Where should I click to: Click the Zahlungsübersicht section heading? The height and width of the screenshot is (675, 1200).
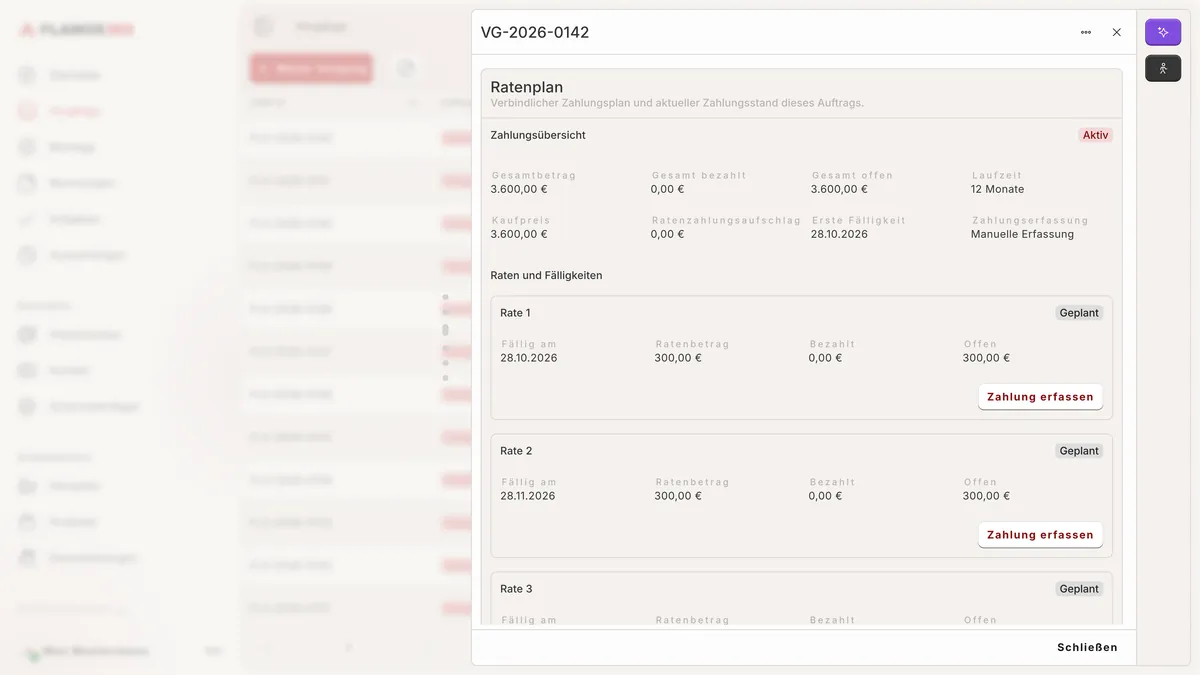(538, 135)
